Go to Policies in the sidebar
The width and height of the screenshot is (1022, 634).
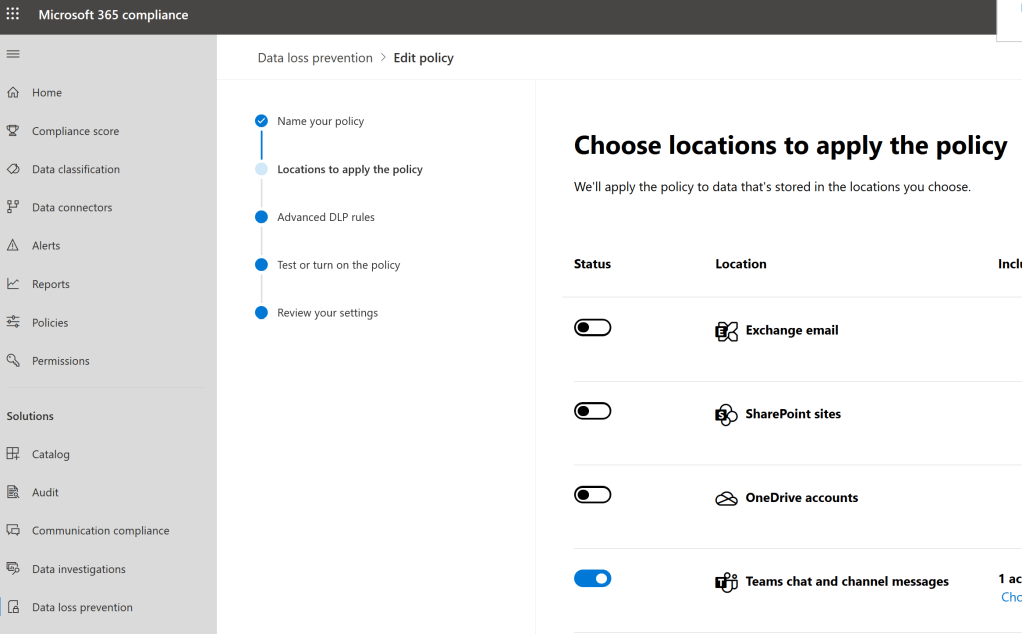[x=50, y=322]
